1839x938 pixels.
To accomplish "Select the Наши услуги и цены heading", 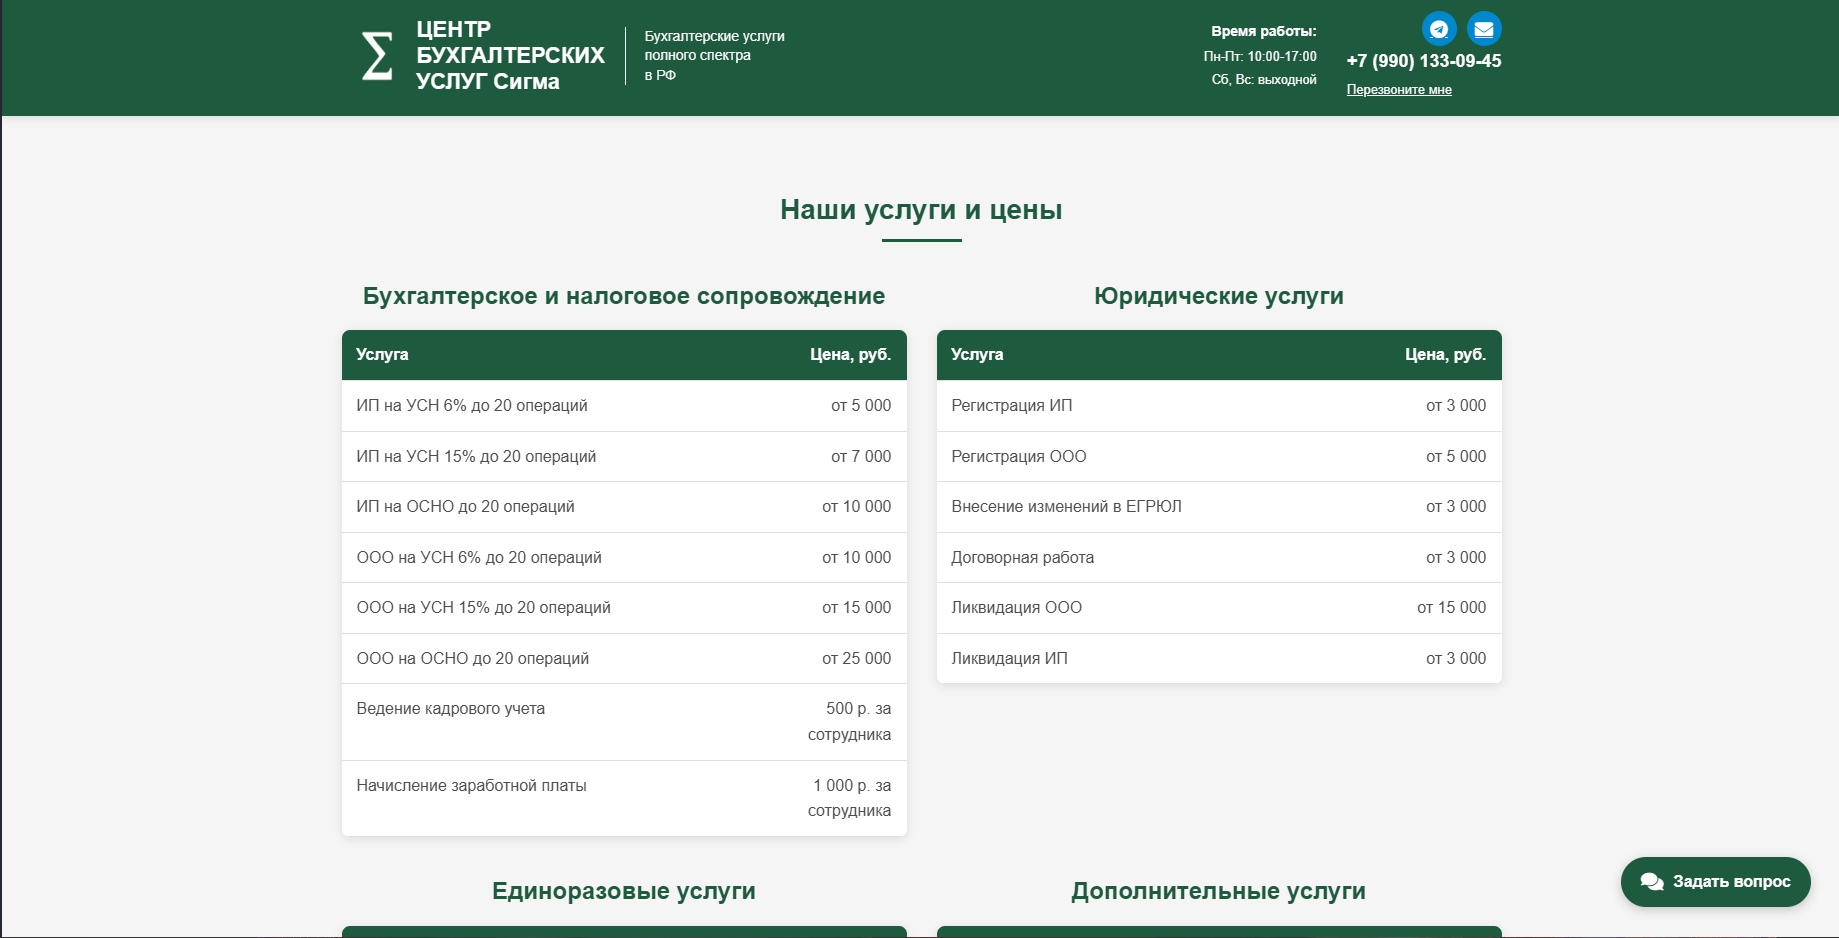I will (x=921, y=210).
